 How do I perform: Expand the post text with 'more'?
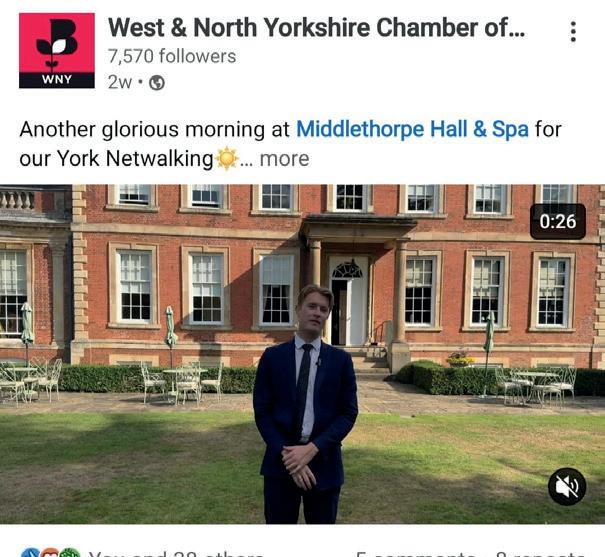coord(284,159)
